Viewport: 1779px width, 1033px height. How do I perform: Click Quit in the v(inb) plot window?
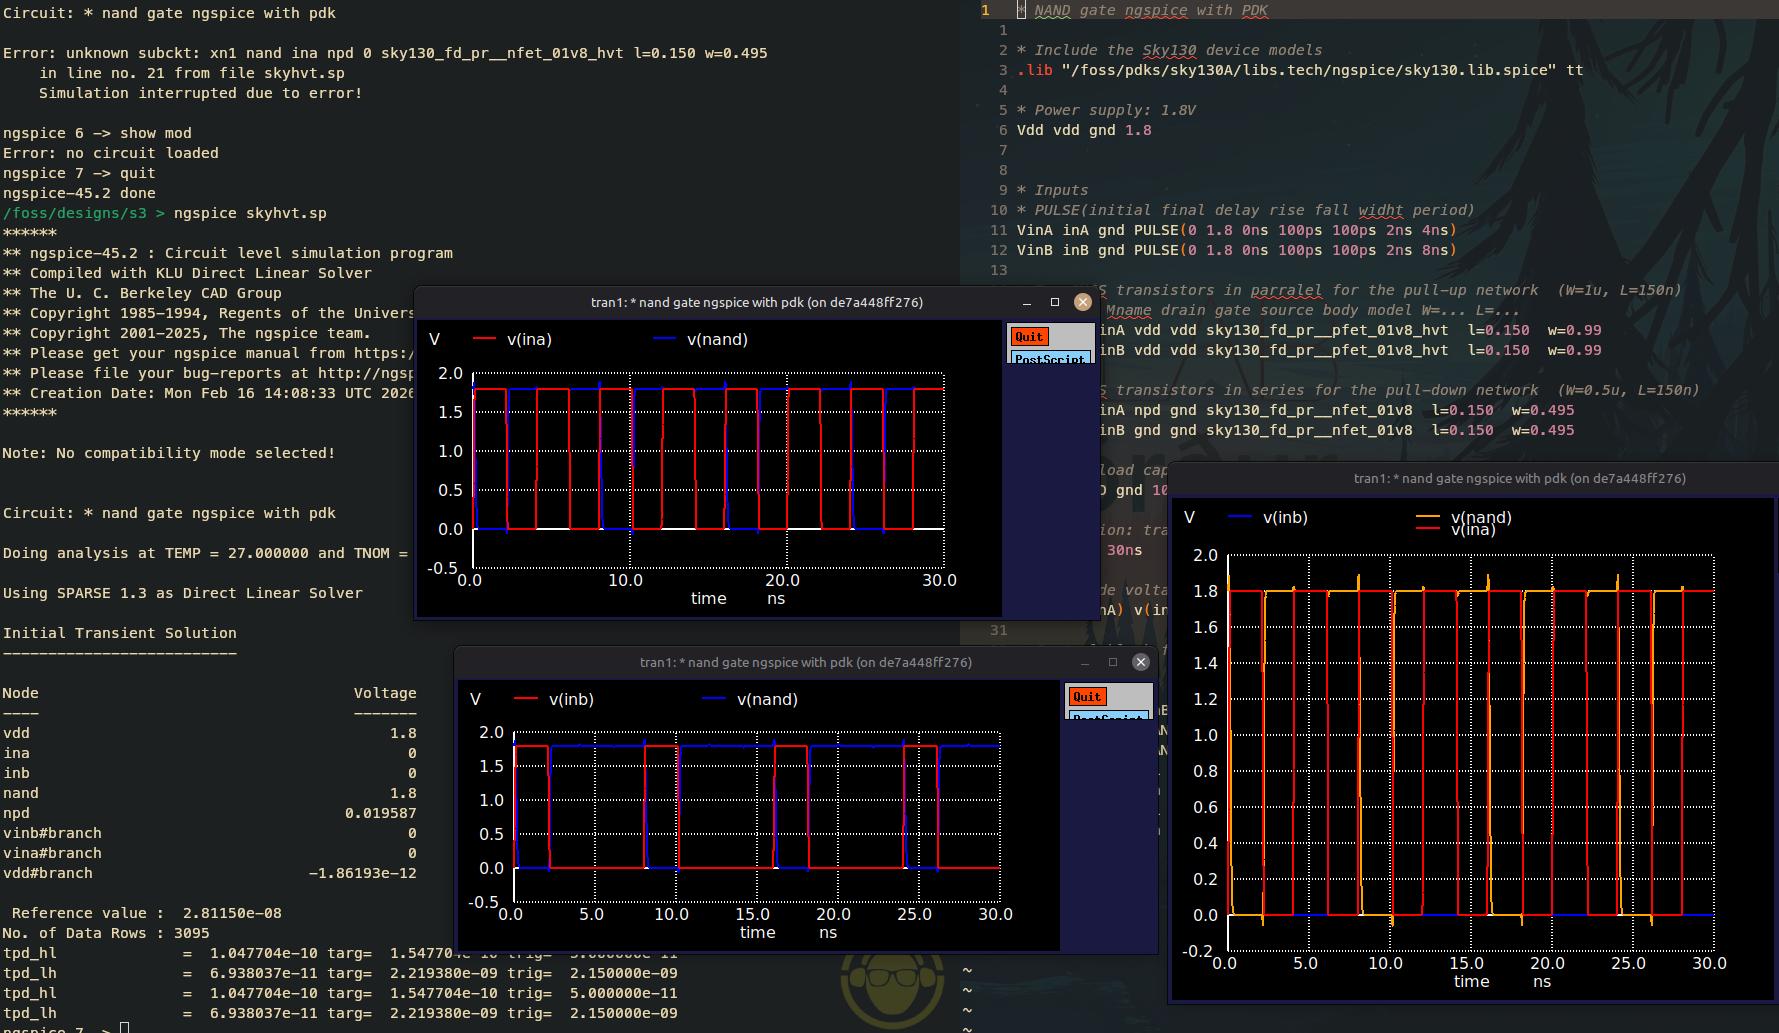point(1086,697)
